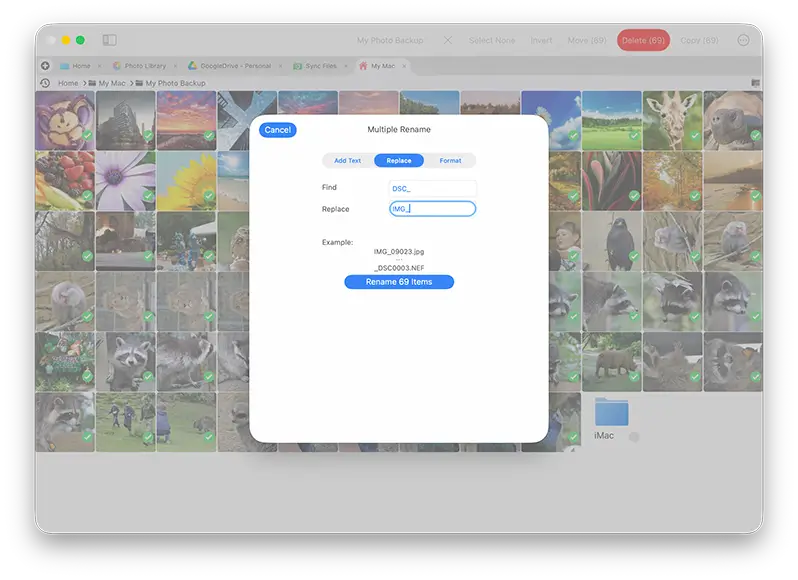The height and width of the screenshot is (580, 798).
Task: Select the Christmas decoration photo thumbnail
Action: click(65, 362)
